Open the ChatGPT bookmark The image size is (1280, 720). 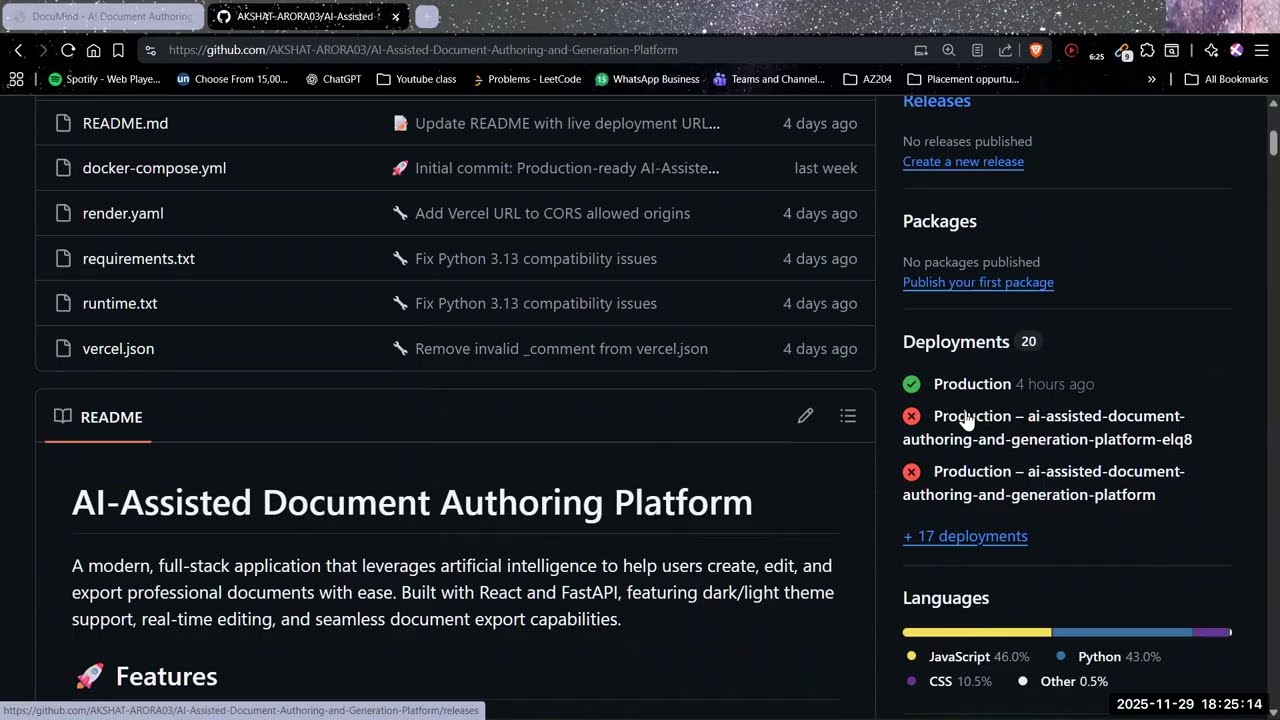[x=333, y=79]
